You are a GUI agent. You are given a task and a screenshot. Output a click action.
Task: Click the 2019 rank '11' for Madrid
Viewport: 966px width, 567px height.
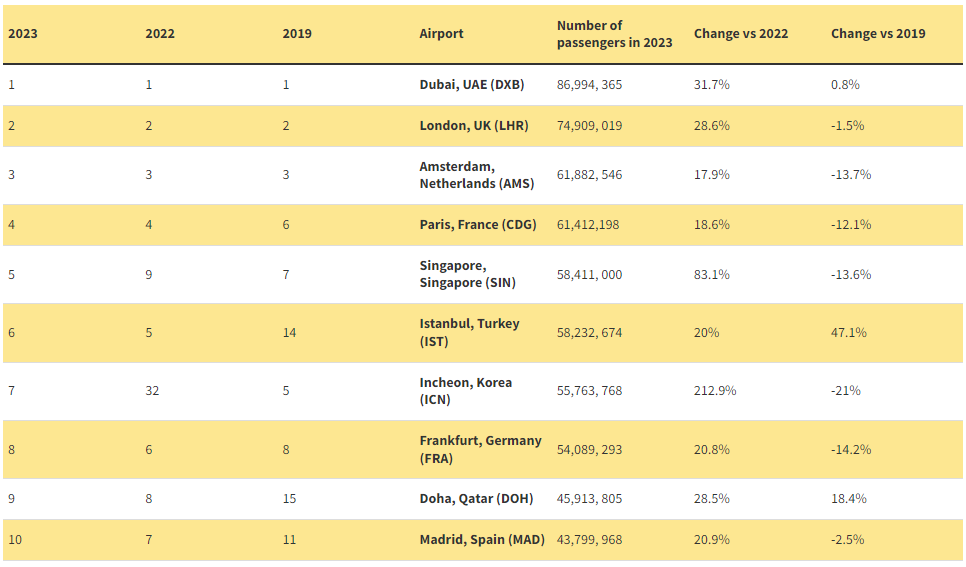point(290,540)
